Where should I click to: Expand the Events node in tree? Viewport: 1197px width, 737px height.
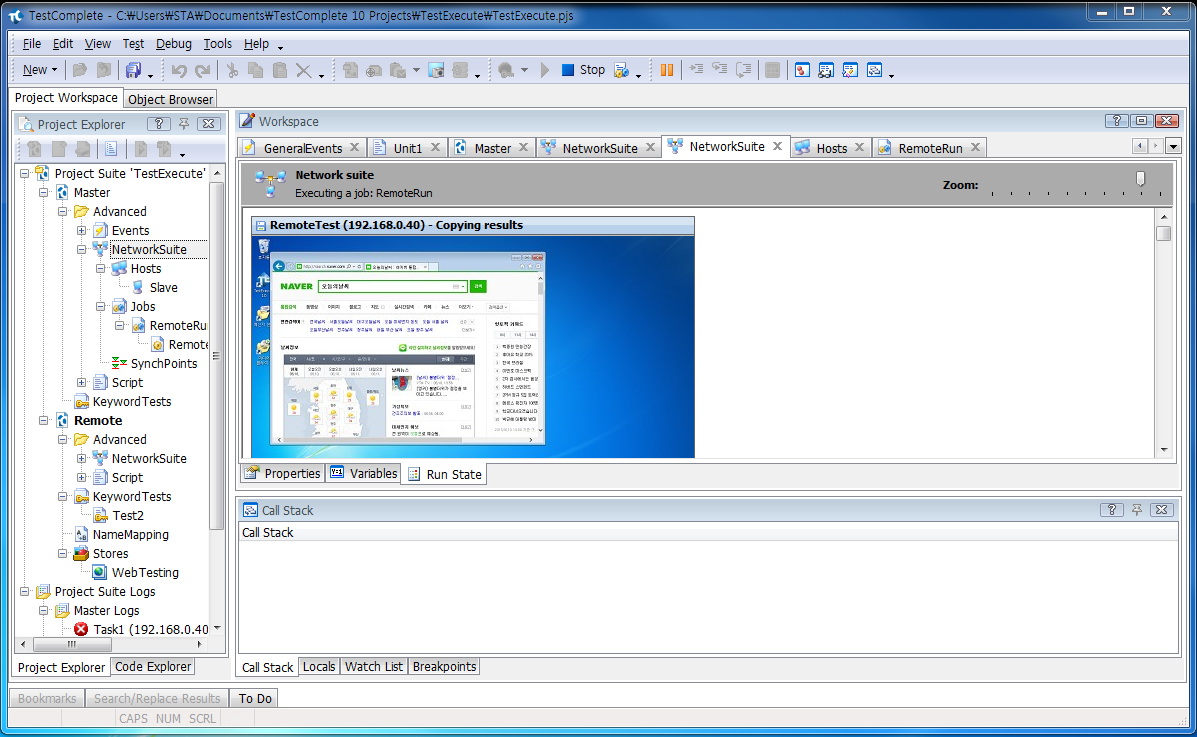(82, 231)
